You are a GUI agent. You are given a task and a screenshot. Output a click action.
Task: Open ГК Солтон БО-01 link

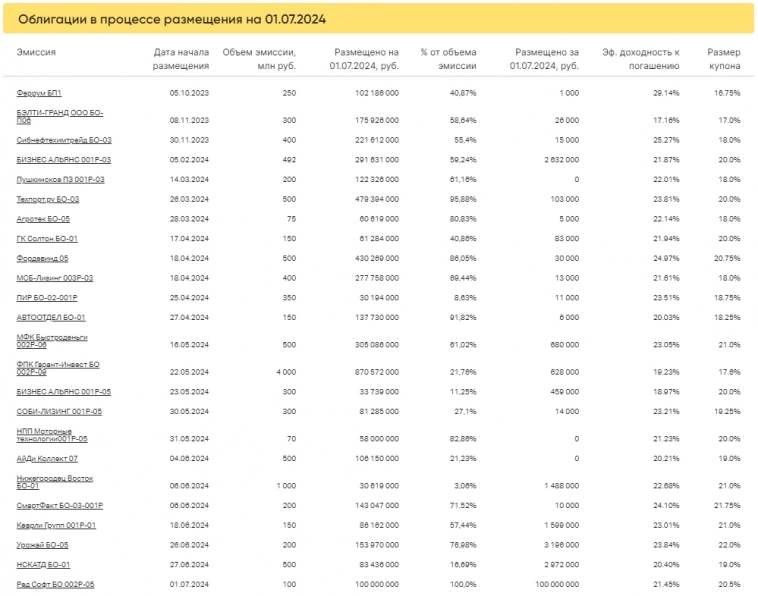(47, 239)
